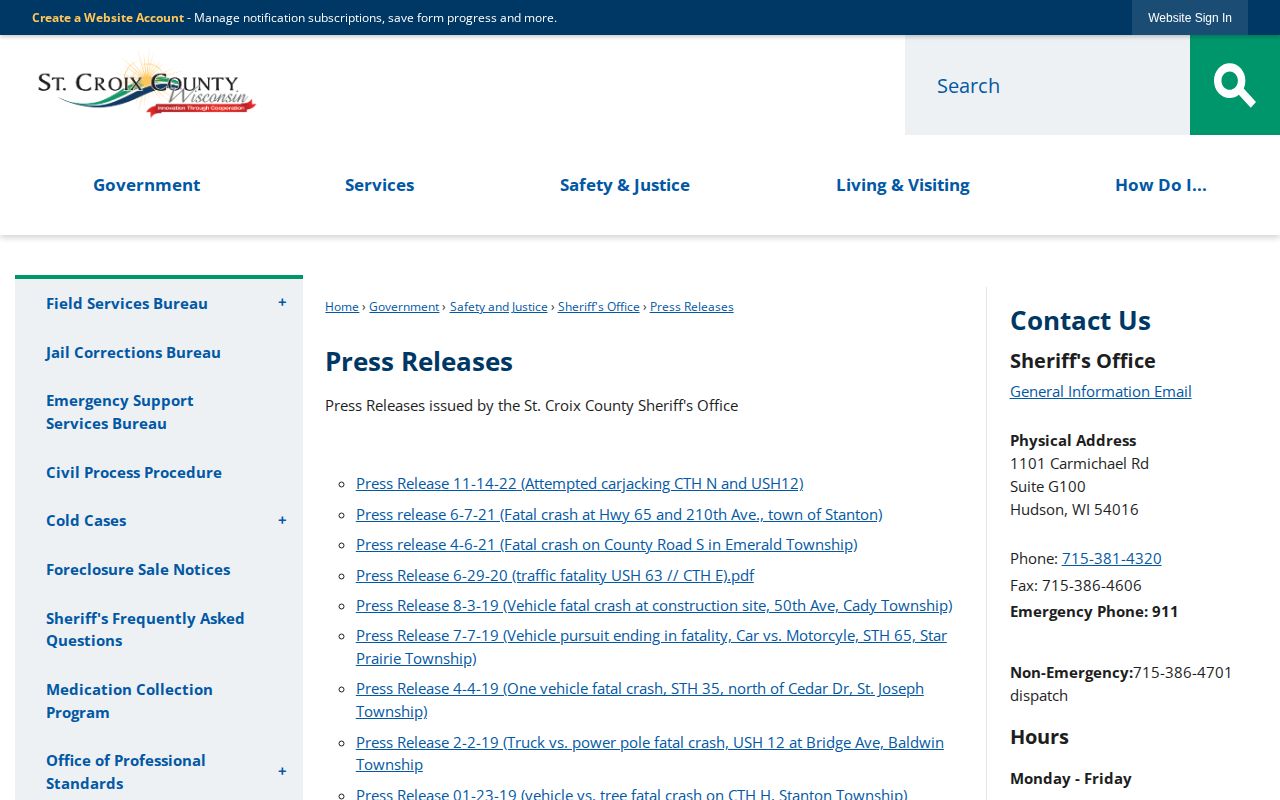
Task: Open Press Release 7-7-19 vehicle pursuit fatality
Action: (x=651, y=647)
